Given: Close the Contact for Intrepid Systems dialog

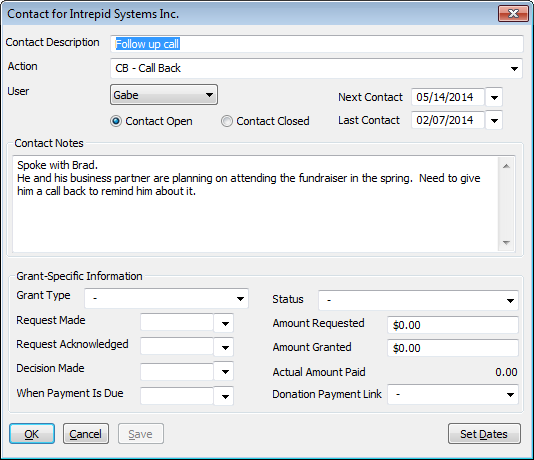Looking at the screenshot, I should [x=513, y=14].
